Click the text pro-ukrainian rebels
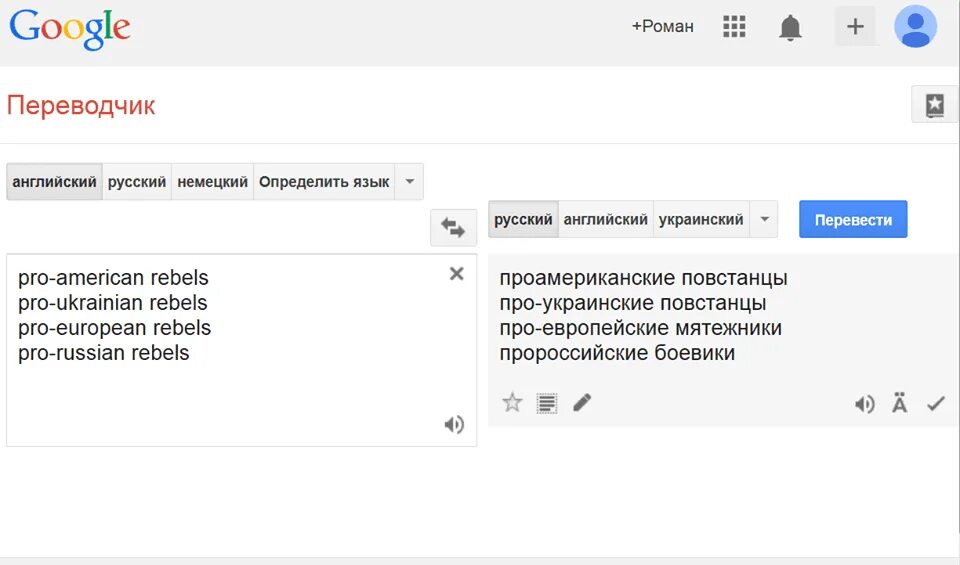This screenshot has height=565, width=960. [113, 303]
